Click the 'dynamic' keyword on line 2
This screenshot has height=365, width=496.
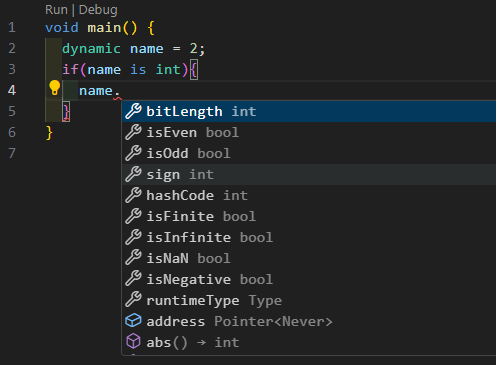click(91, 49)
